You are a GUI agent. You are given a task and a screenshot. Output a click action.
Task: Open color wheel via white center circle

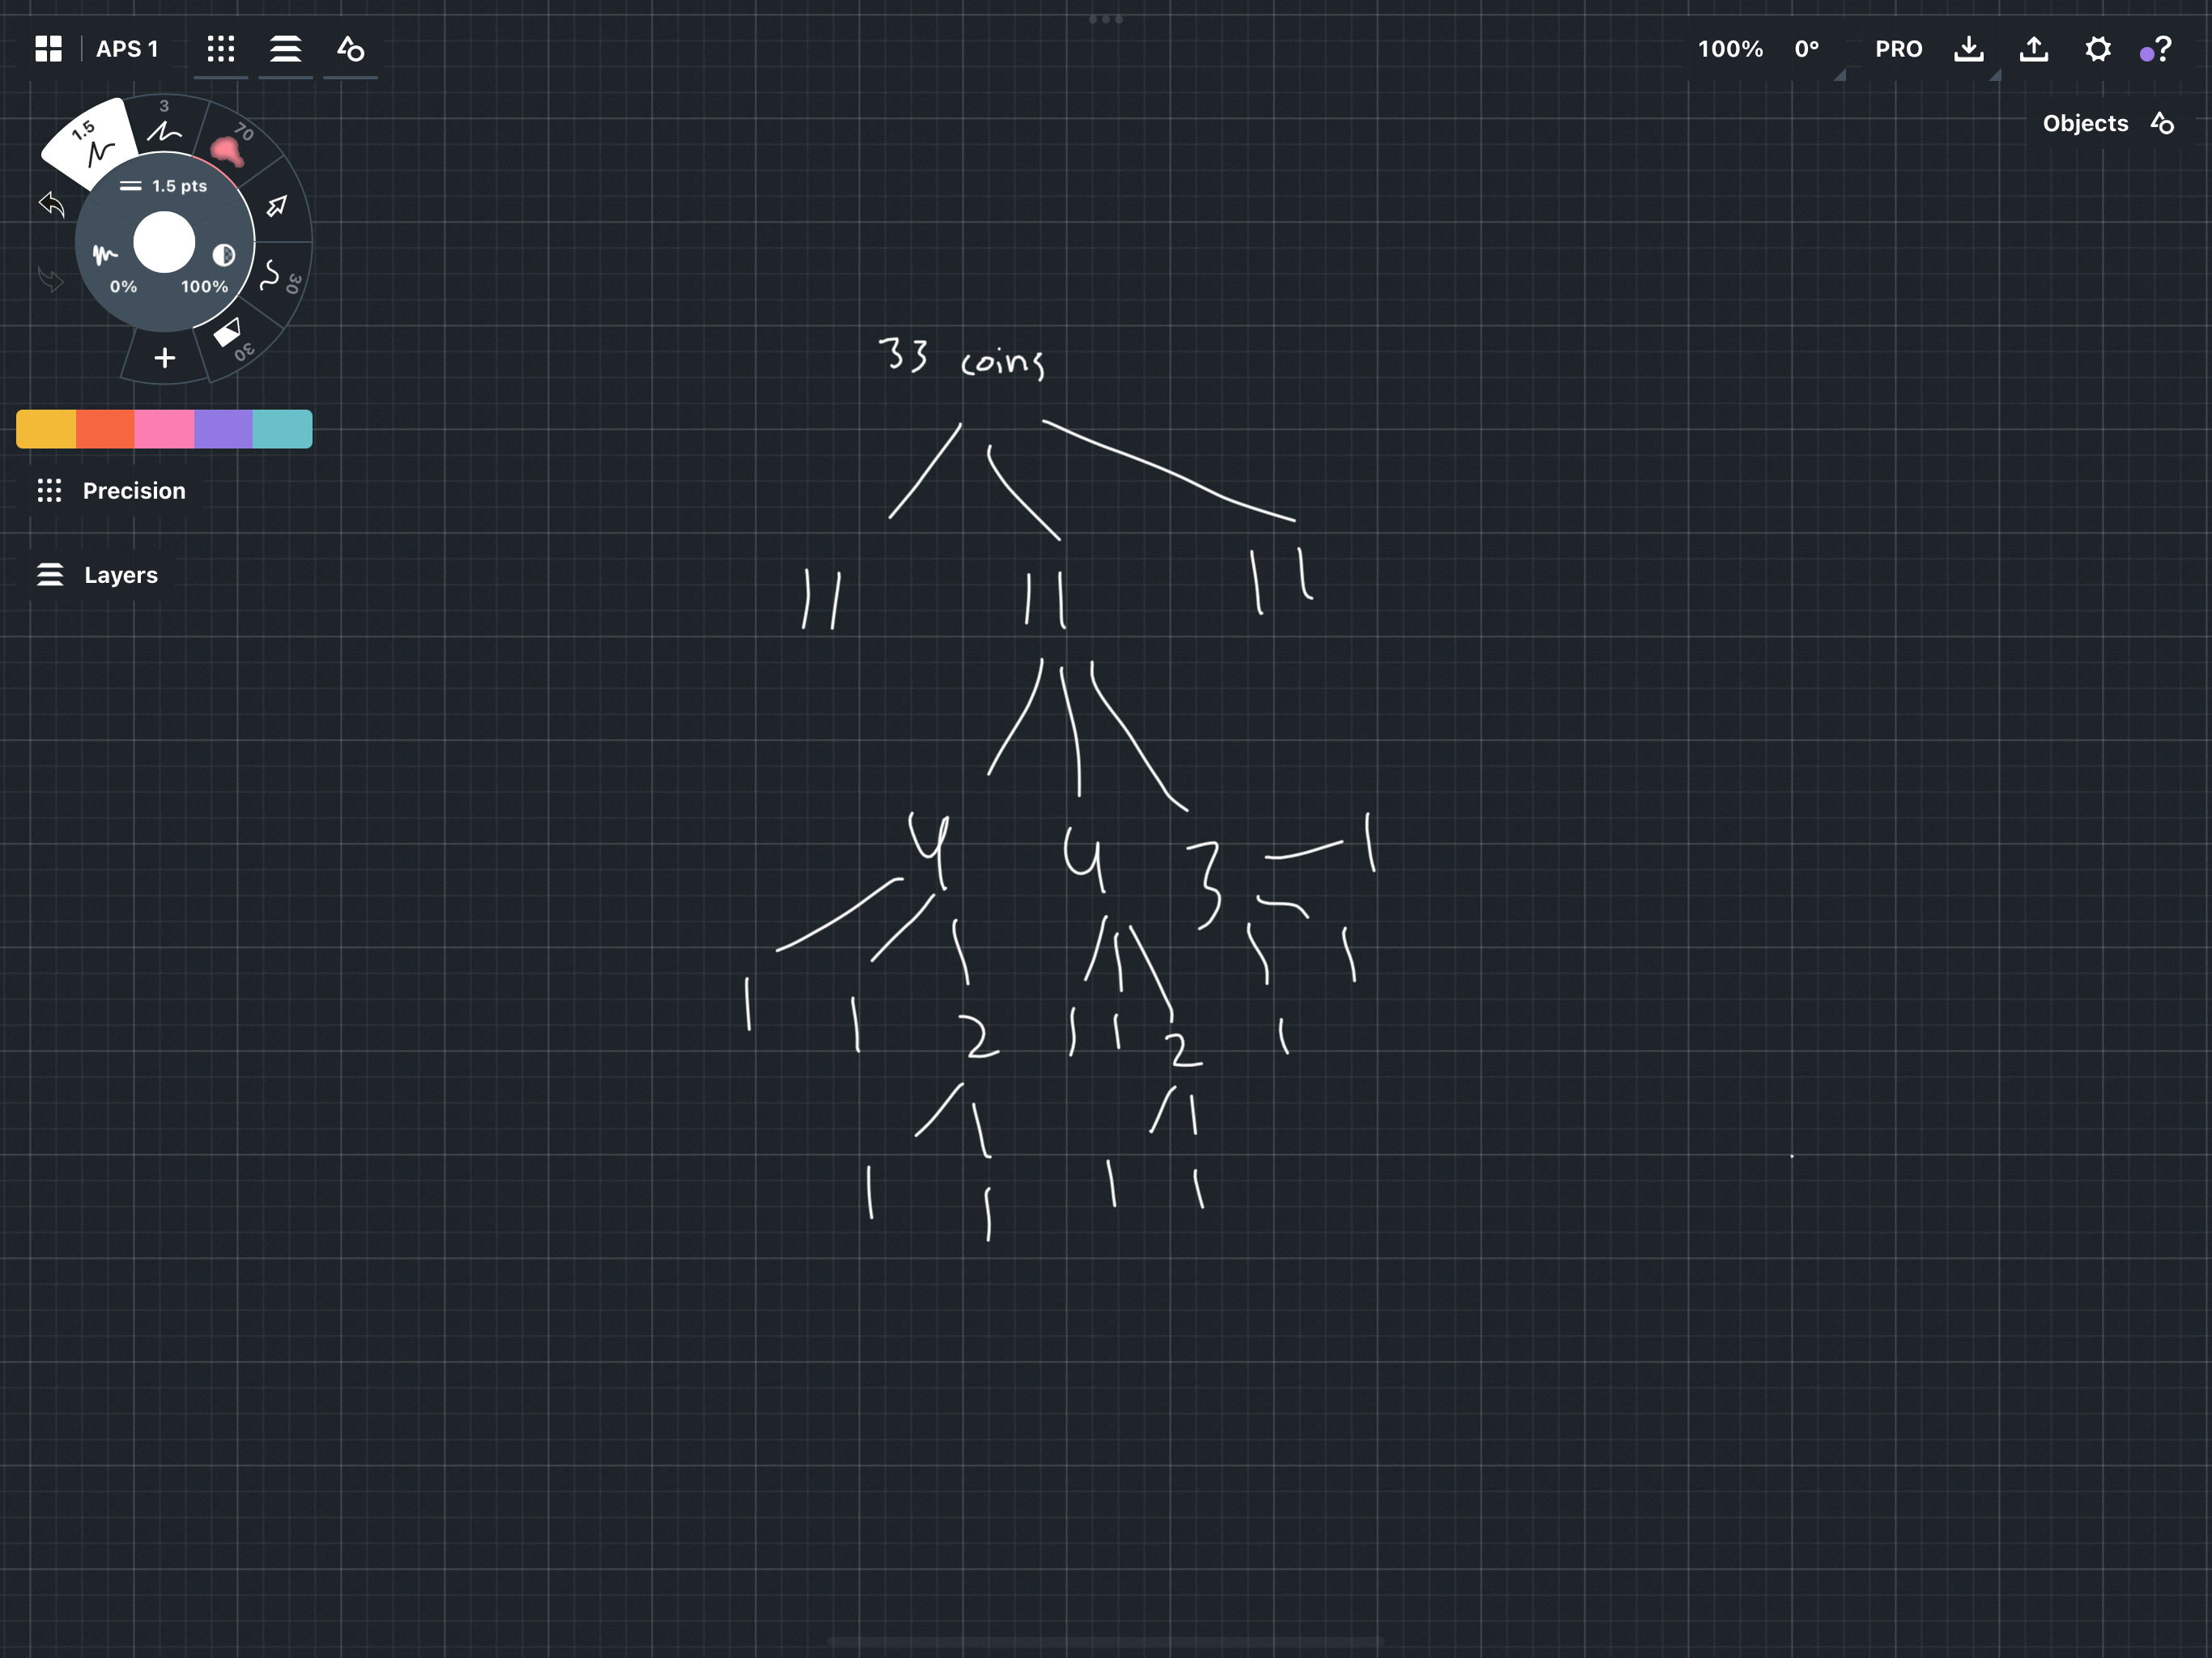[x=164, y=242]
